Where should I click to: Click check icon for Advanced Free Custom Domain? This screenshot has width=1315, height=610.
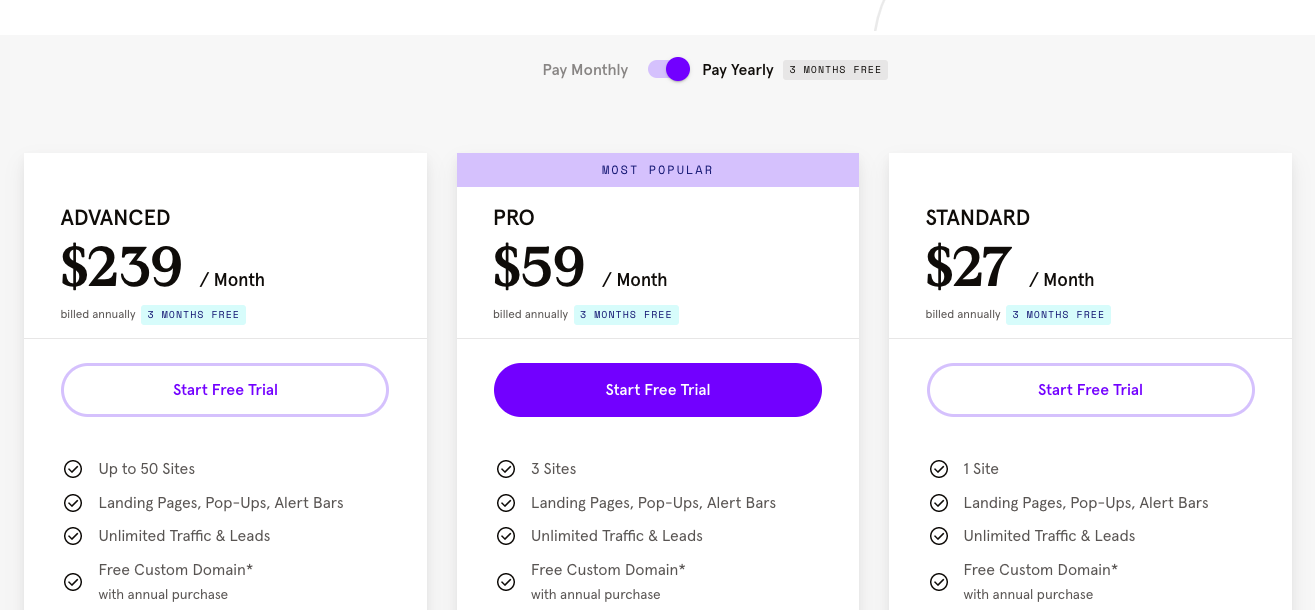coord(73,582)
